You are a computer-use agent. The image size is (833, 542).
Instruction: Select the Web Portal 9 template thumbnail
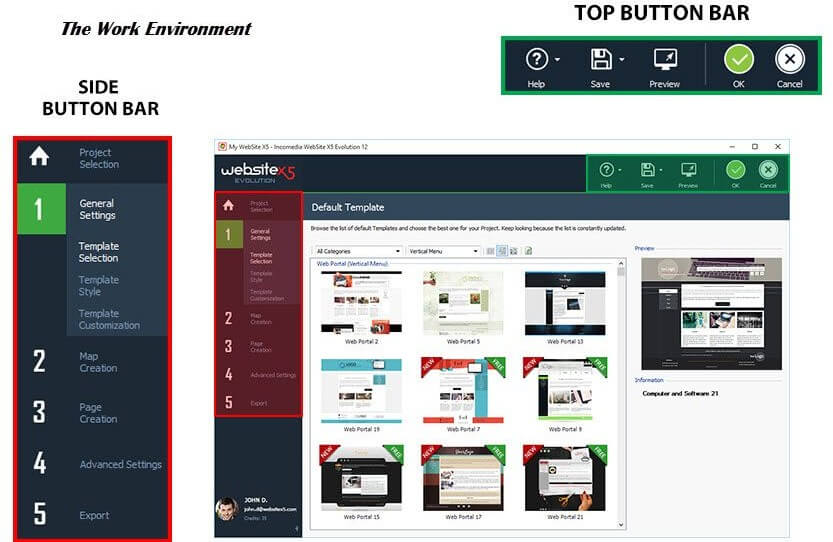click(x=565, y=391)
